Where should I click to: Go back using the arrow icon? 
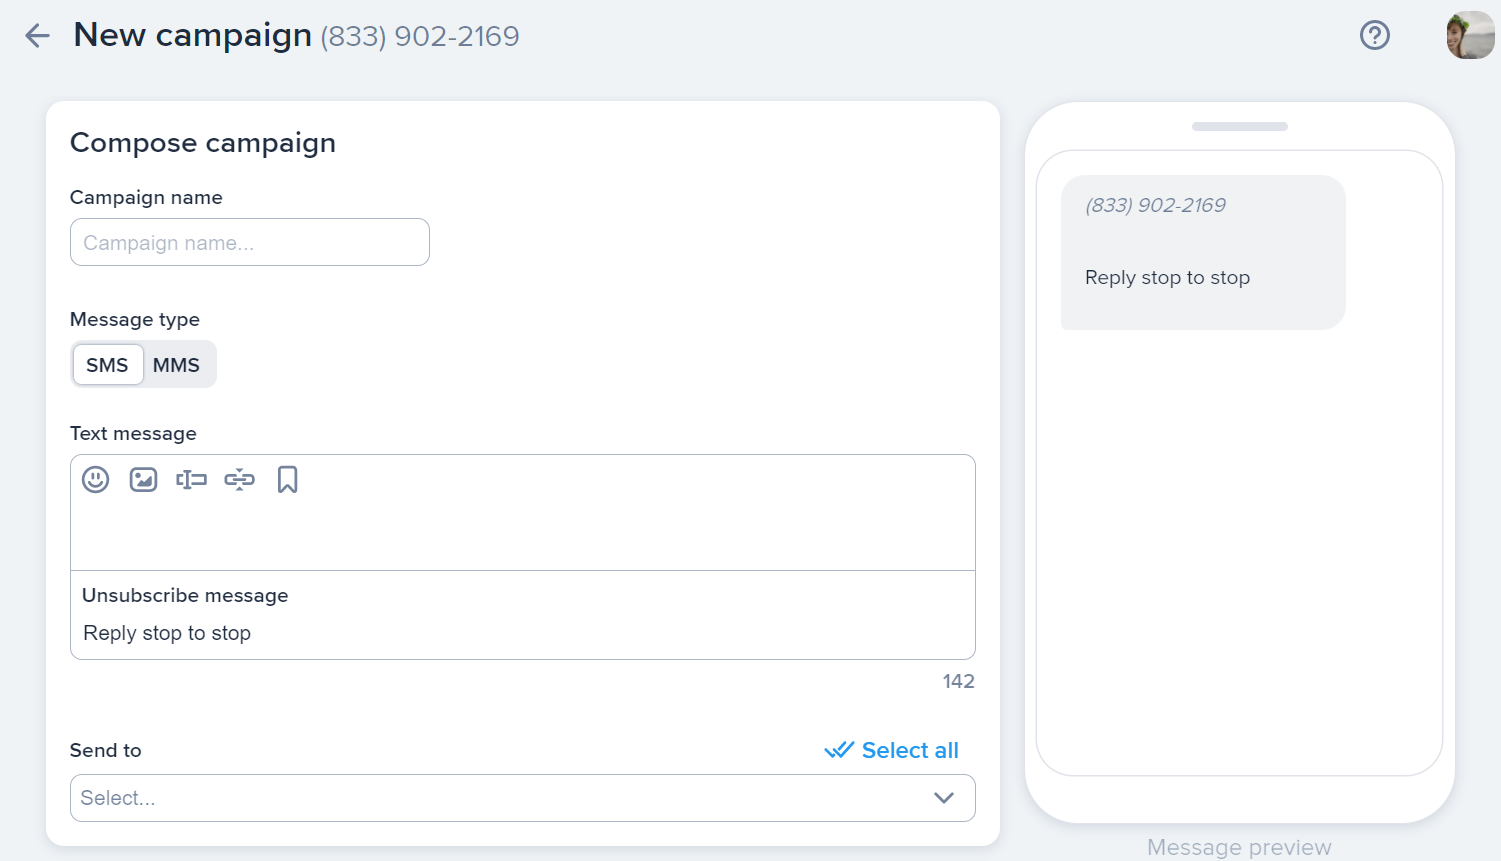tap(36, 34)
